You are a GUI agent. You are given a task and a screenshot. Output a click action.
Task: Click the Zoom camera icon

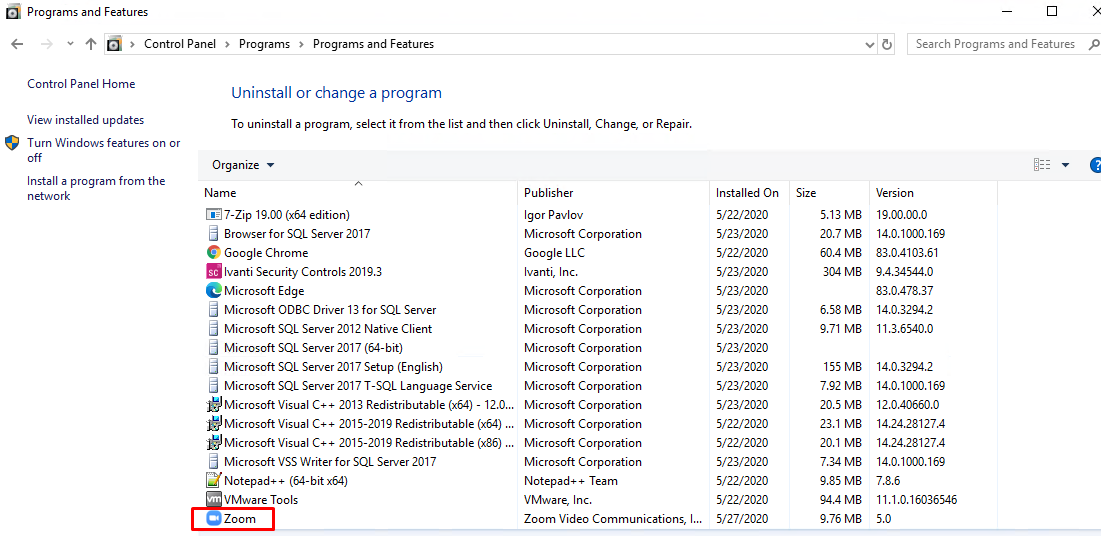point(213,519)
